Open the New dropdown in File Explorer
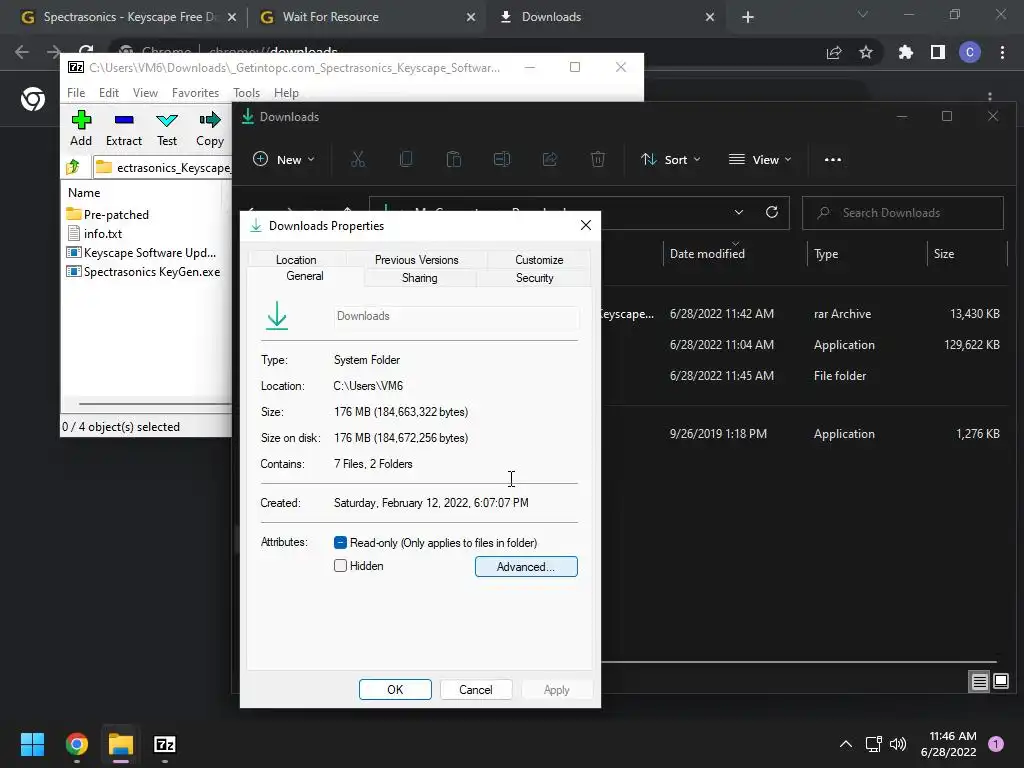The width and height of the screenshot is (1024, 768). [x=284, y=159]
